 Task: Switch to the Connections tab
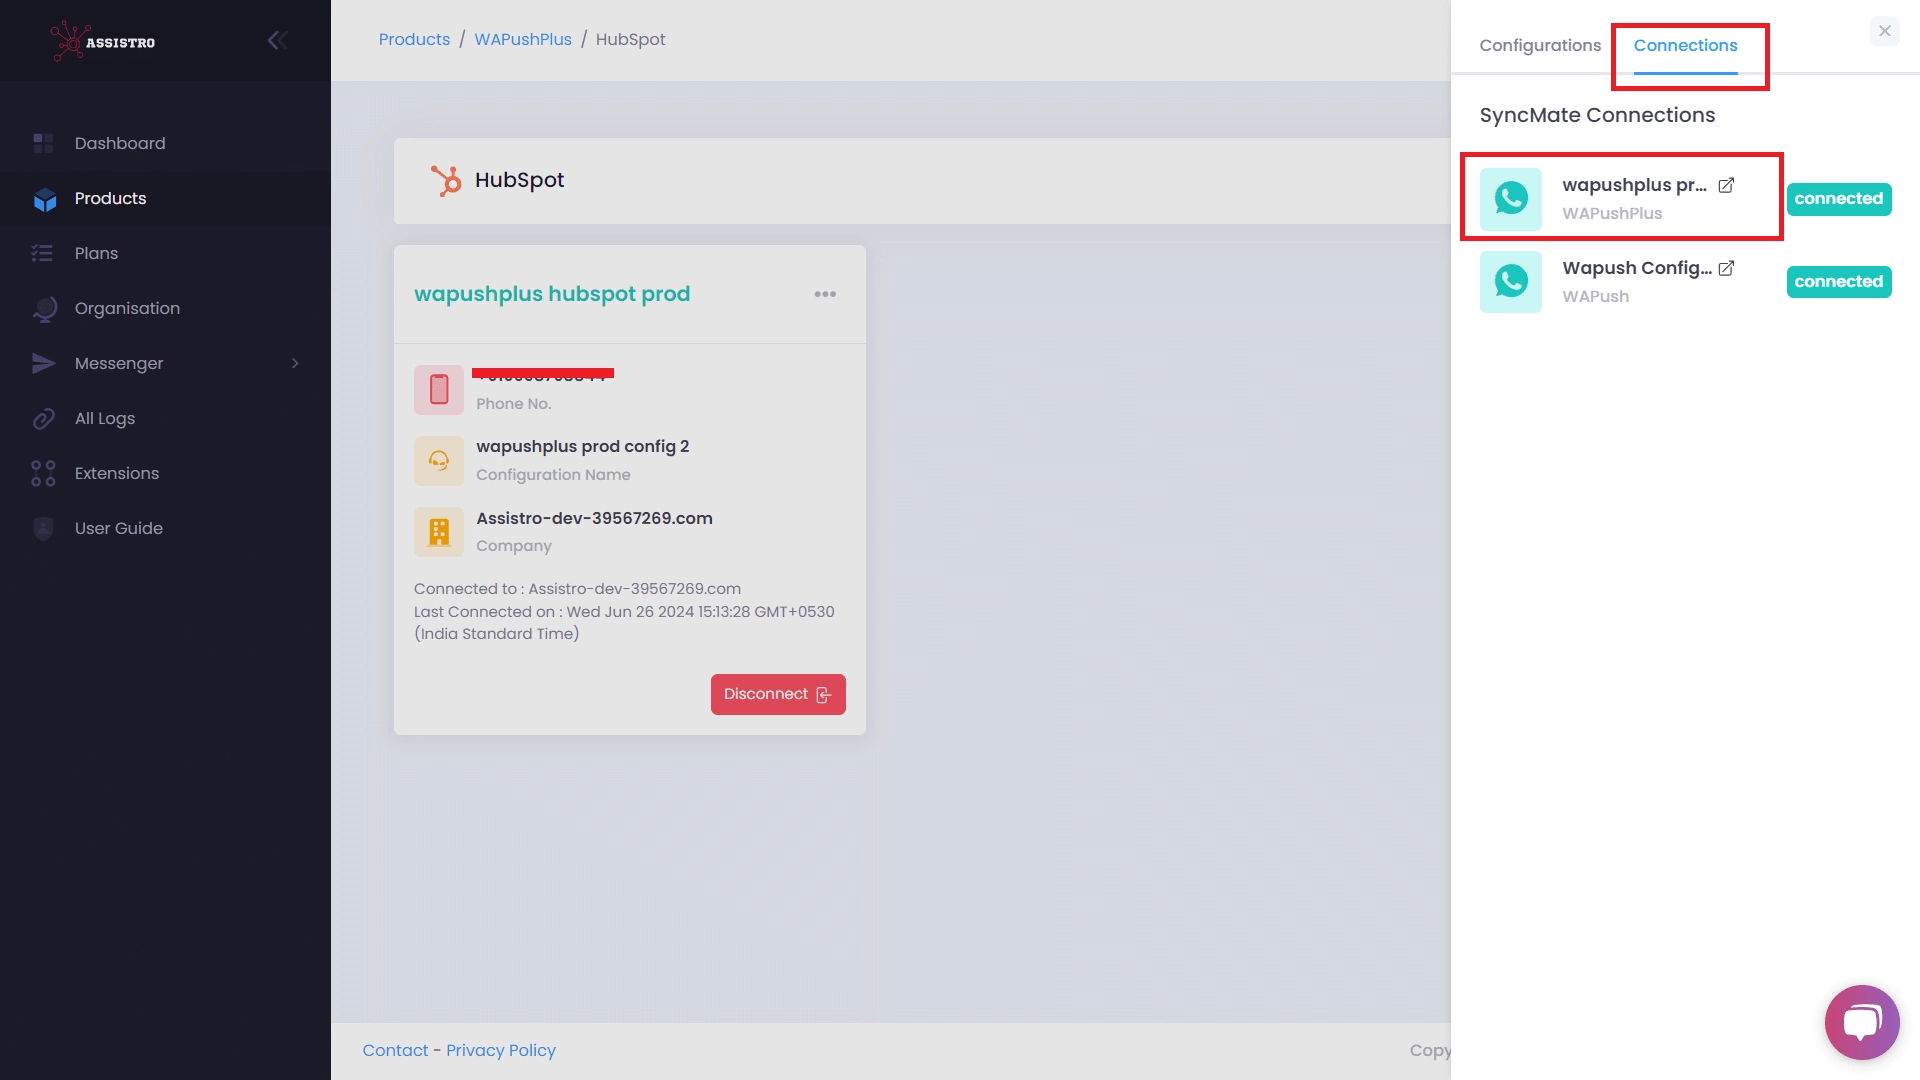(x=1685, y=45)
